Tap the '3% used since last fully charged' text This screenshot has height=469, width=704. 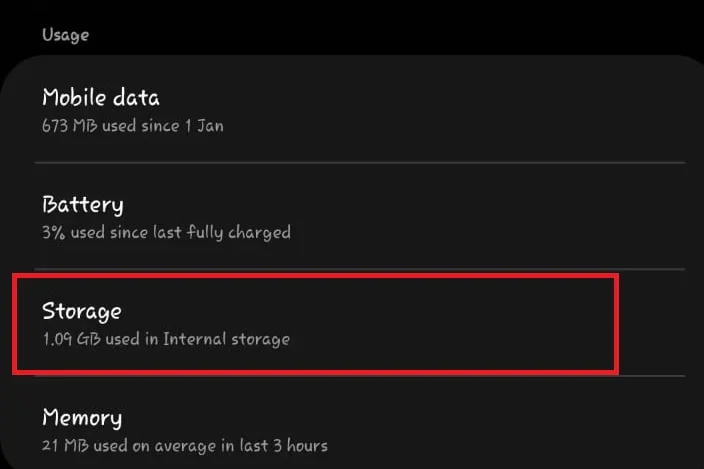click(166, 233)
